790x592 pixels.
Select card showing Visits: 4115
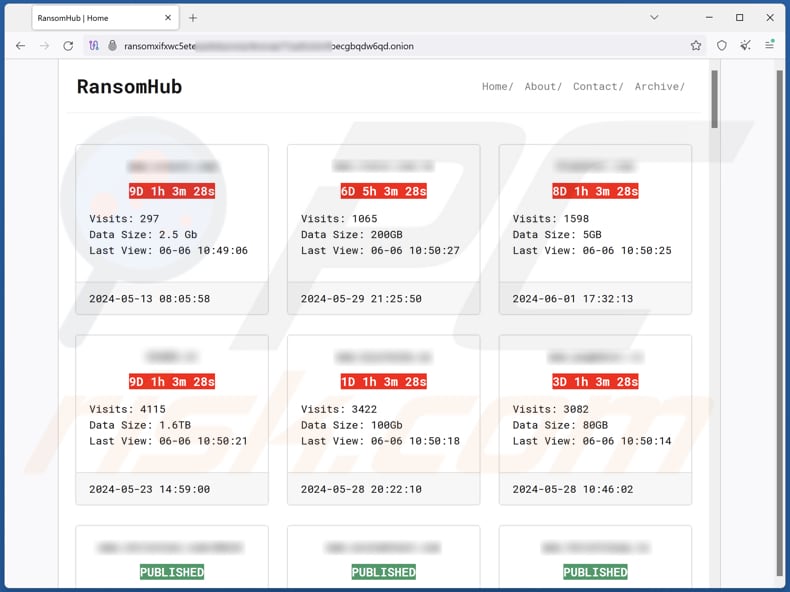(x=172, y=420)
